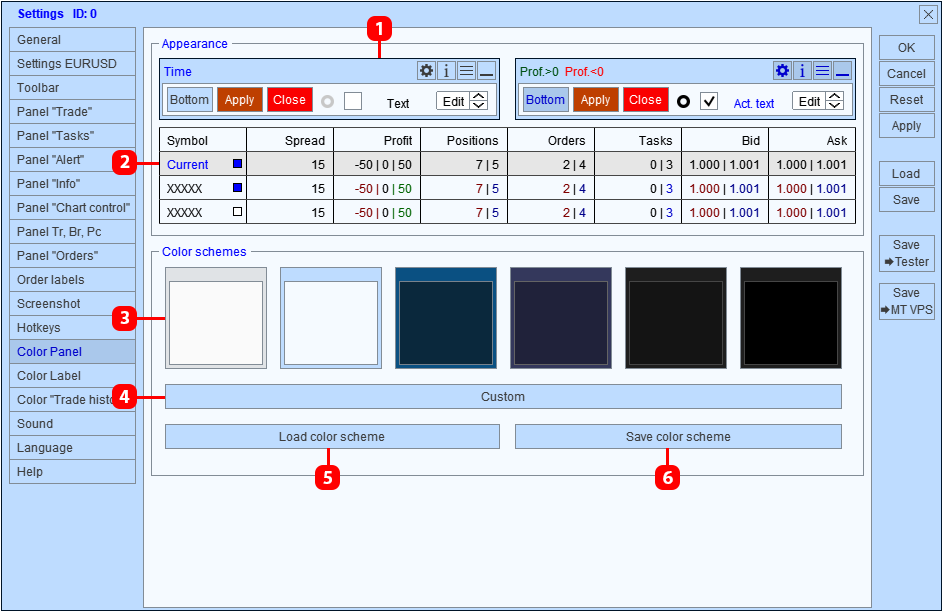Open Sound settings tab
943x612 pixels.
[x=72, y=424]
